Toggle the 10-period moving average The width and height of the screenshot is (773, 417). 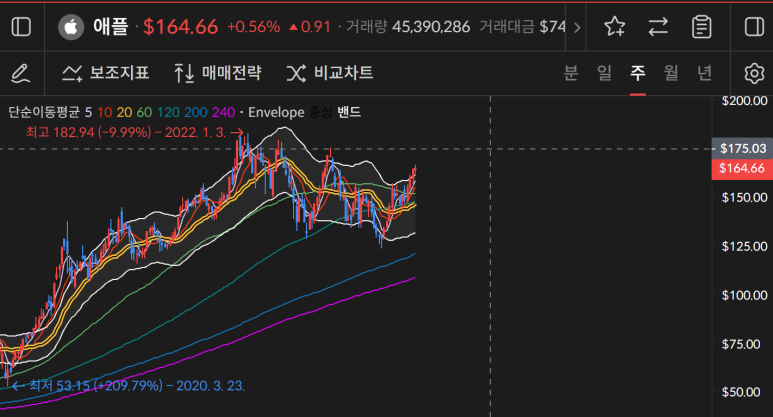pos(105,112)
